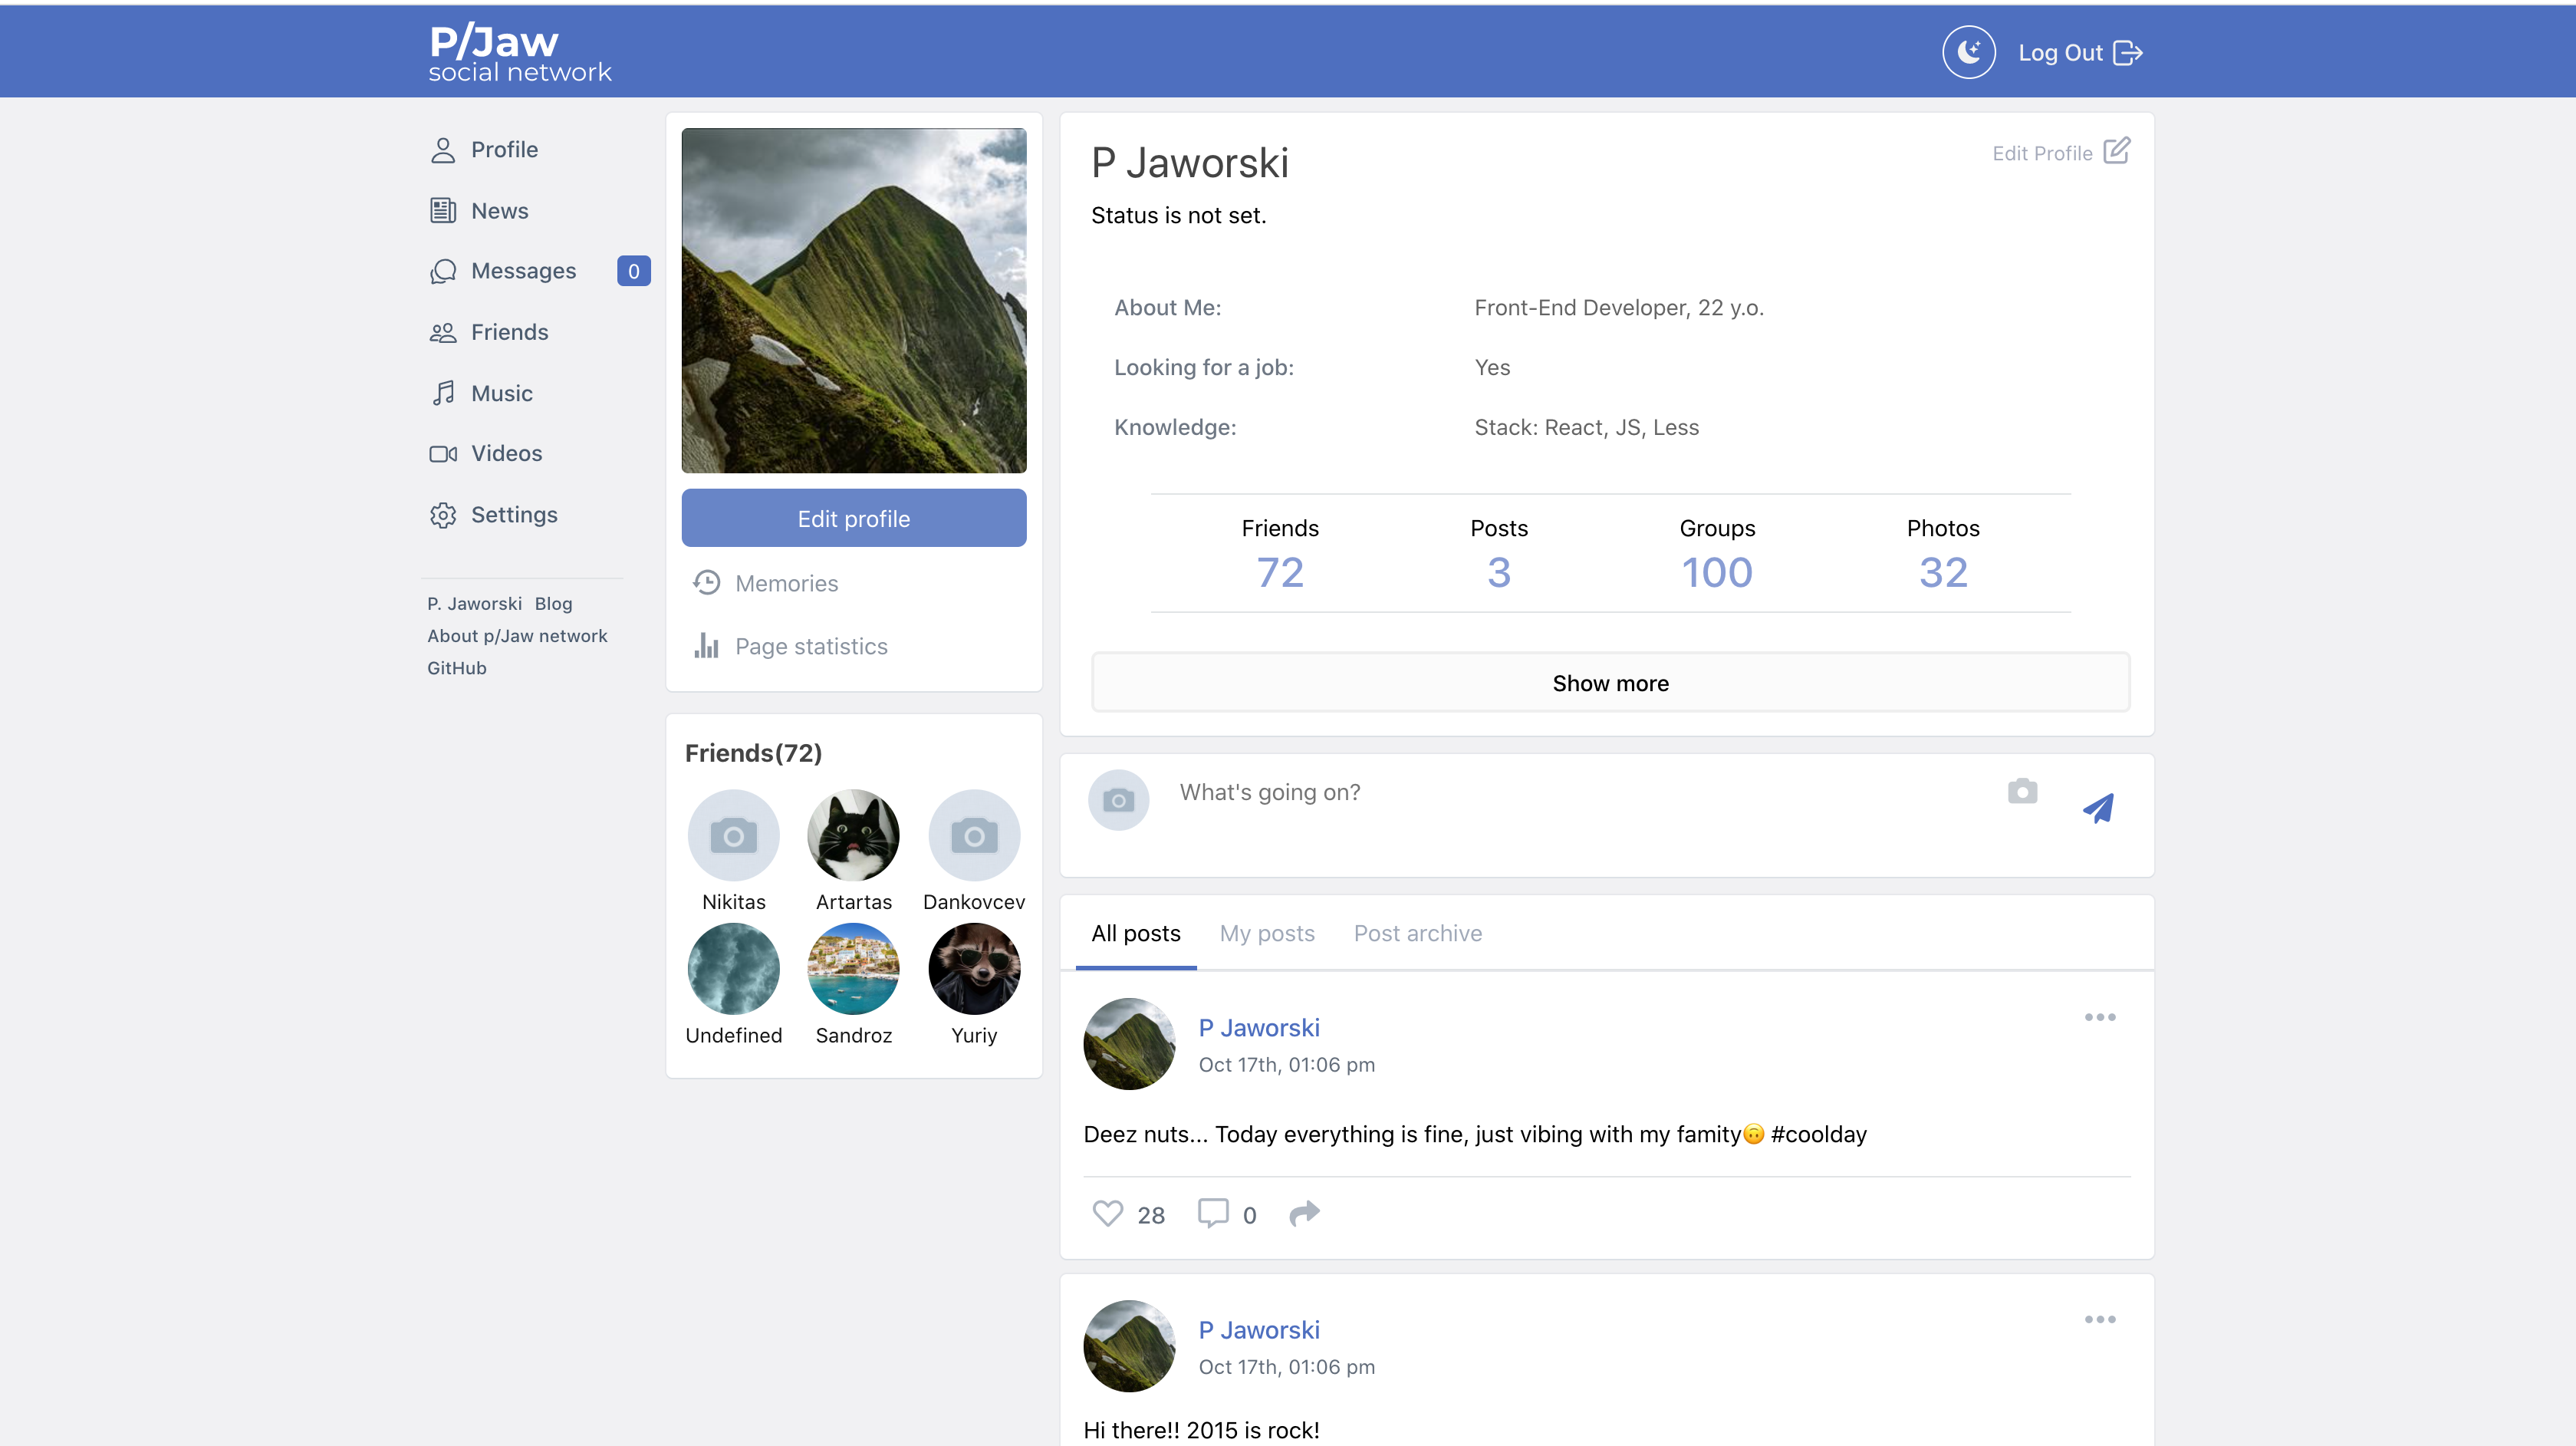The image size is (2576, 1446).
Task: Click the Log Out exit icon
Action: point(2127,53)
